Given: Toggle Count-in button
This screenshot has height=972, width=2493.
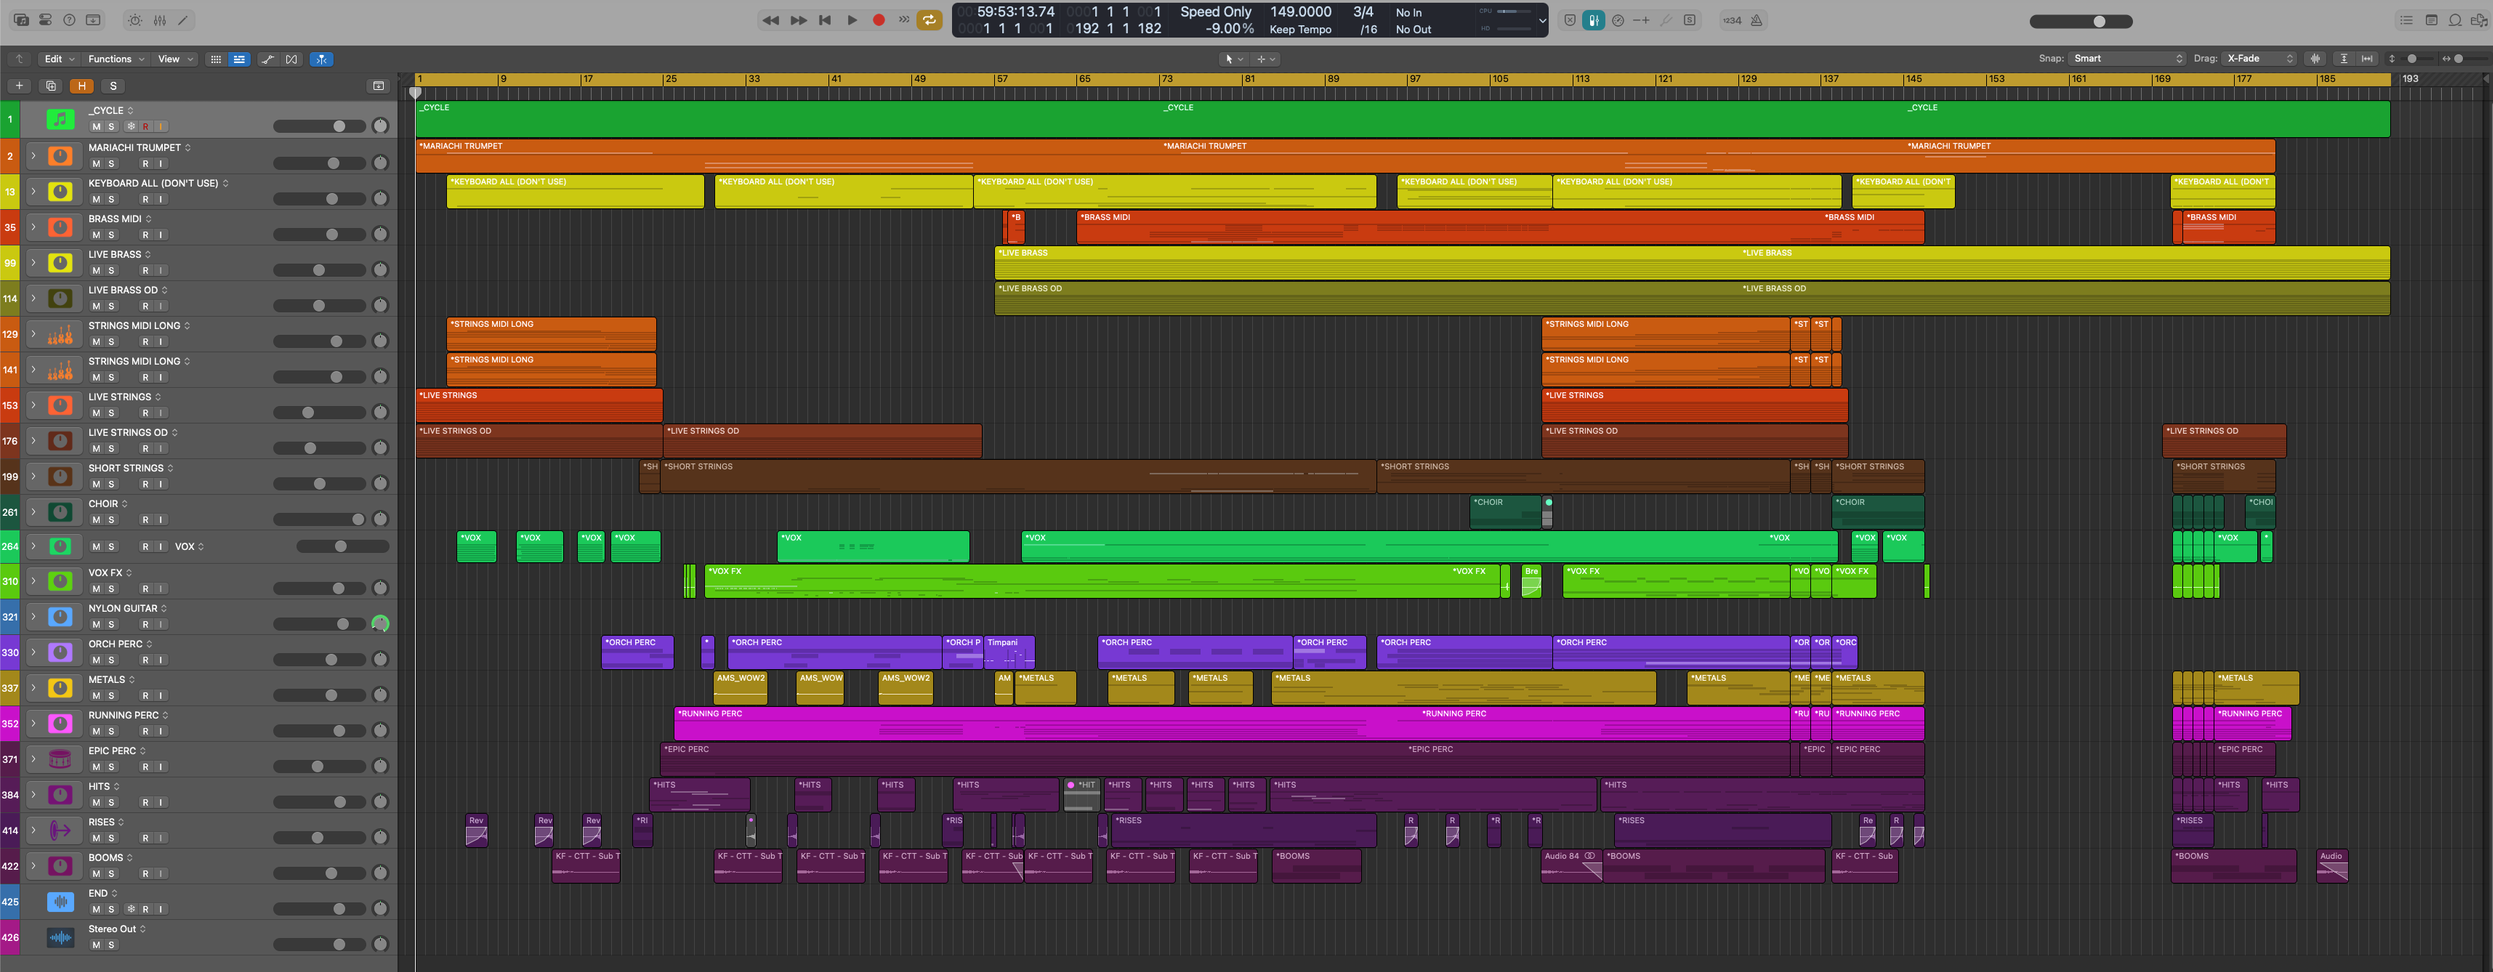Looking at the screenshot, I should (x=1733, y=20).
